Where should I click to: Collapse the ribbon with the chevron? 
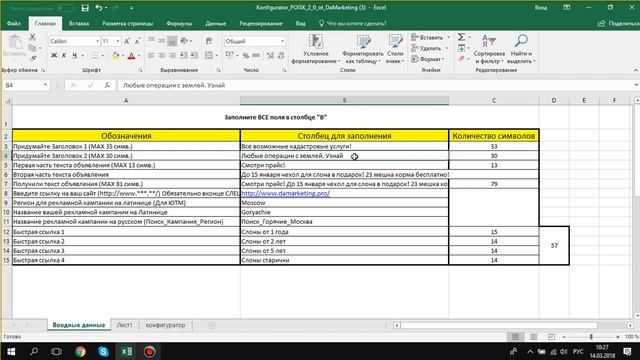pyautogui.click(x=636, y=70)
